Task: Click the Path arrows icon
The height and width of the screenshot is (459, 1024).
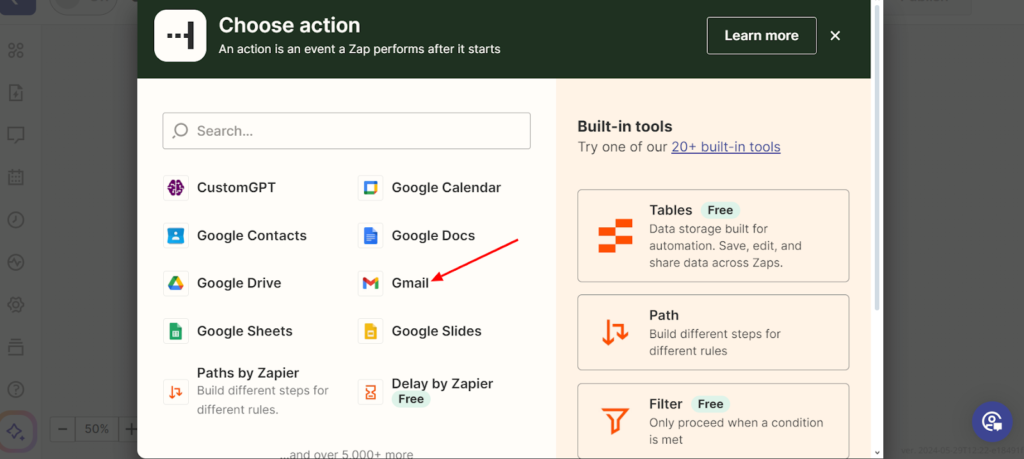Action: [x=615, y=332]
